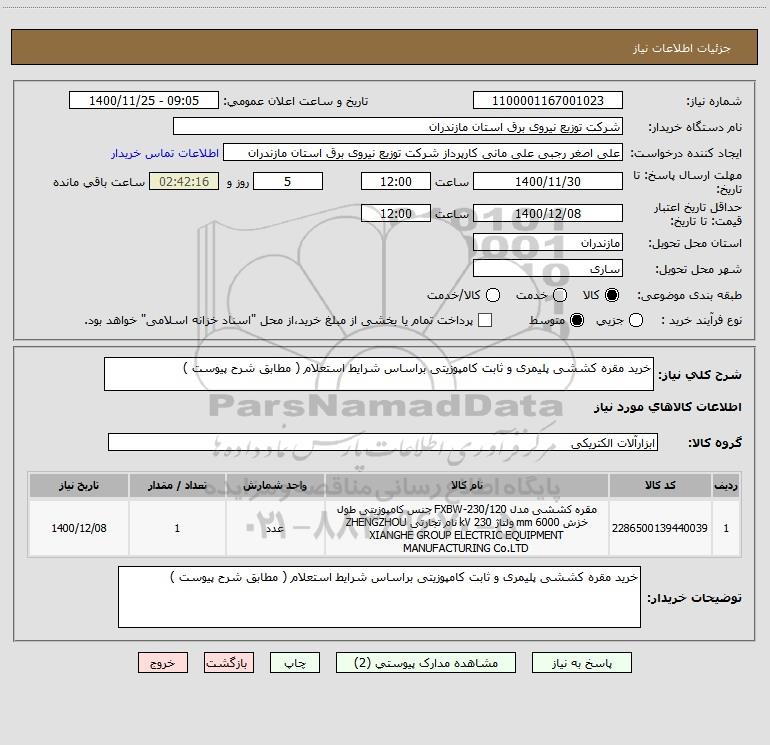Click the شماره نیاز field 1100001167001023
This screenshot has width=770, height=745.
(x=548, y=101)
